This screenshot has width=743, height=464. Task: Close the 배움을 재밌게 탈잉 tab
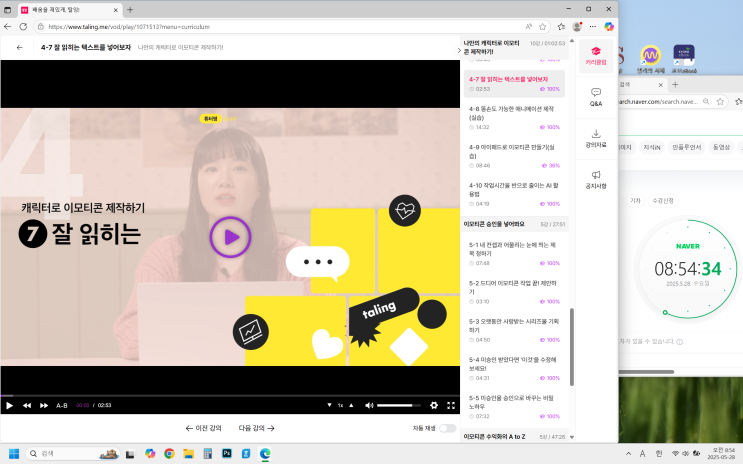(116, 10)
